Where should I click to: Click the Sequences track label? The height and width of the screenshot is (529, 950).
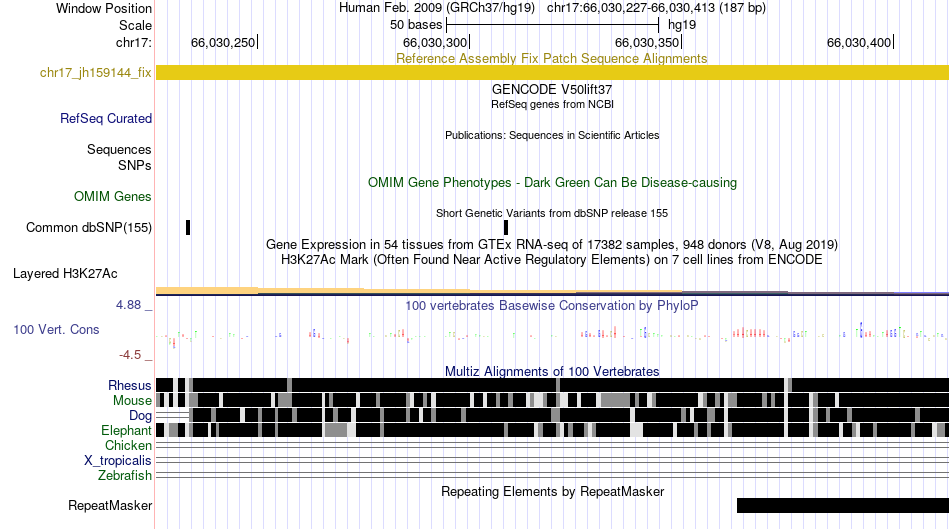(x=119, y=150)
